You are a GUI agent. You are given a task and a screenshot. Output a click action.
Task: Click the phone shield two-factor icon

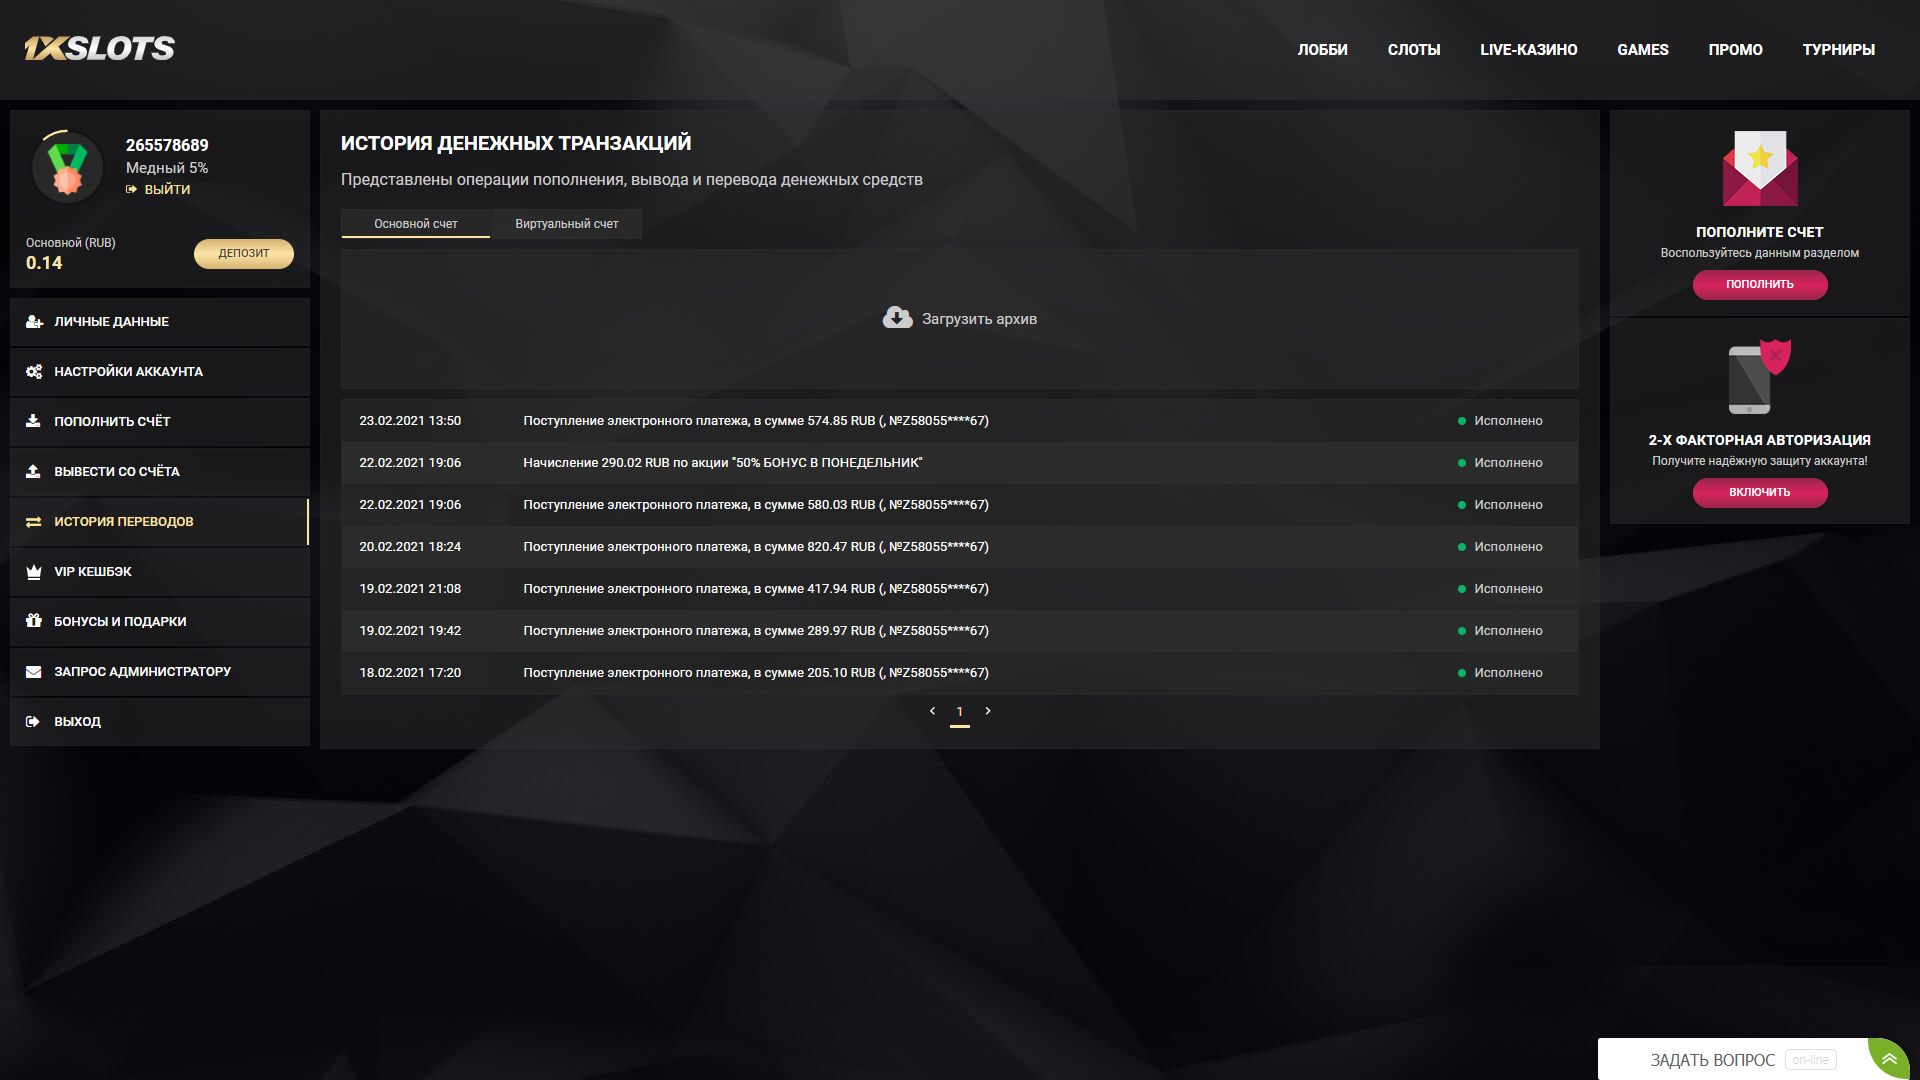[x=1759, y=378]
